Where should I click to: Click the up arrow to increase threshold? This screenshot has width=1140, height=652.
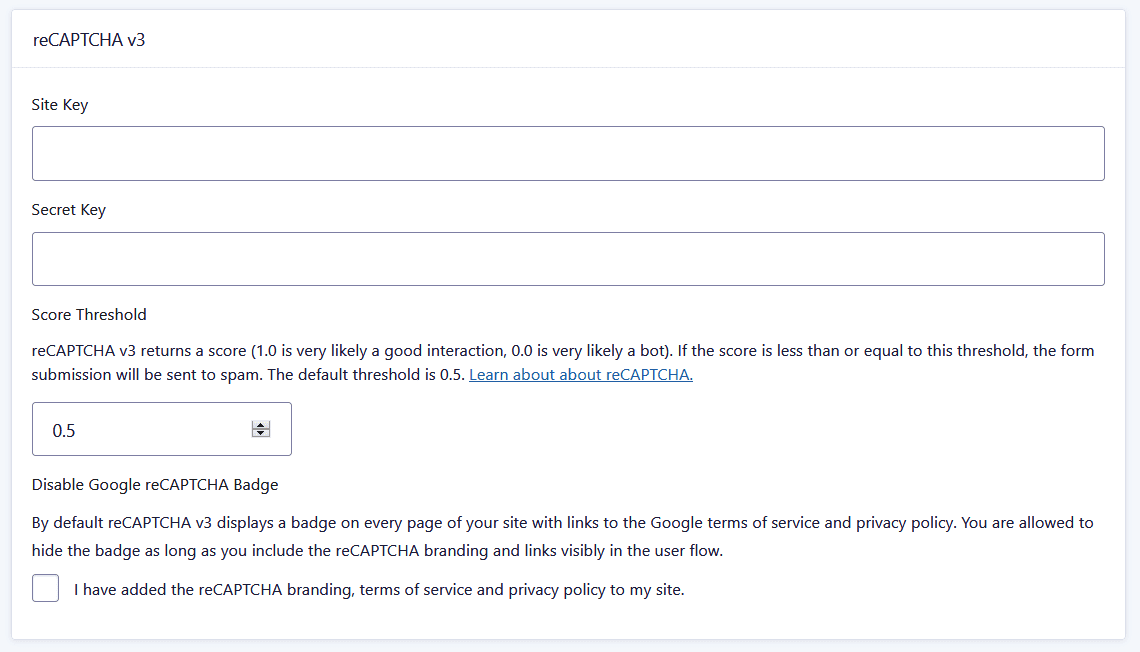pyautogui.click(x=260, y=425)
